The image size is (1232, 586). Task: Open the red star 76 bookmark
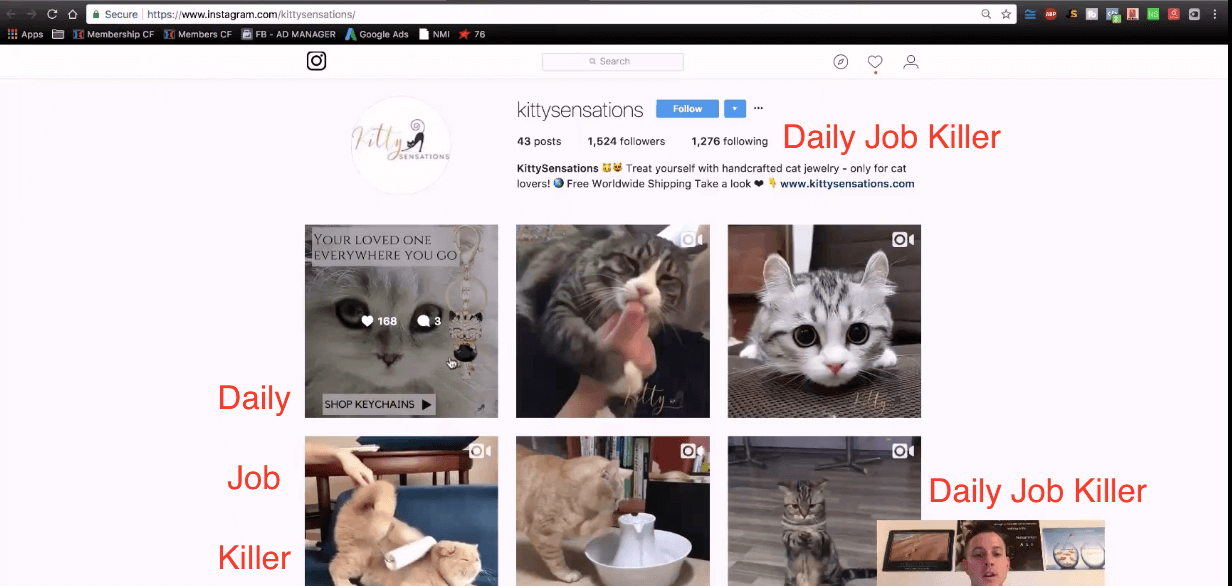[x=472, y=34]
